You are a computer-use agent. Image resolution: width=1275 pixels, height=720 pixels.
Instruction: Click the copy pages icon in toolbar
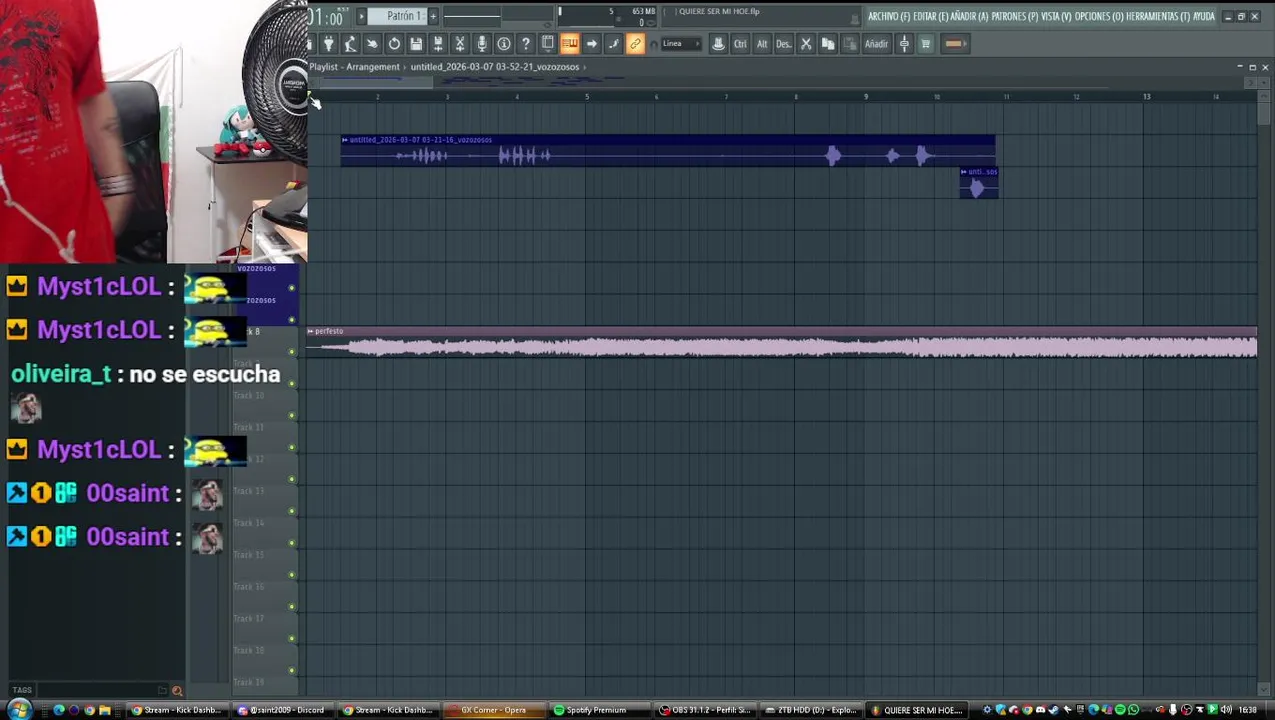click(828, 44)
